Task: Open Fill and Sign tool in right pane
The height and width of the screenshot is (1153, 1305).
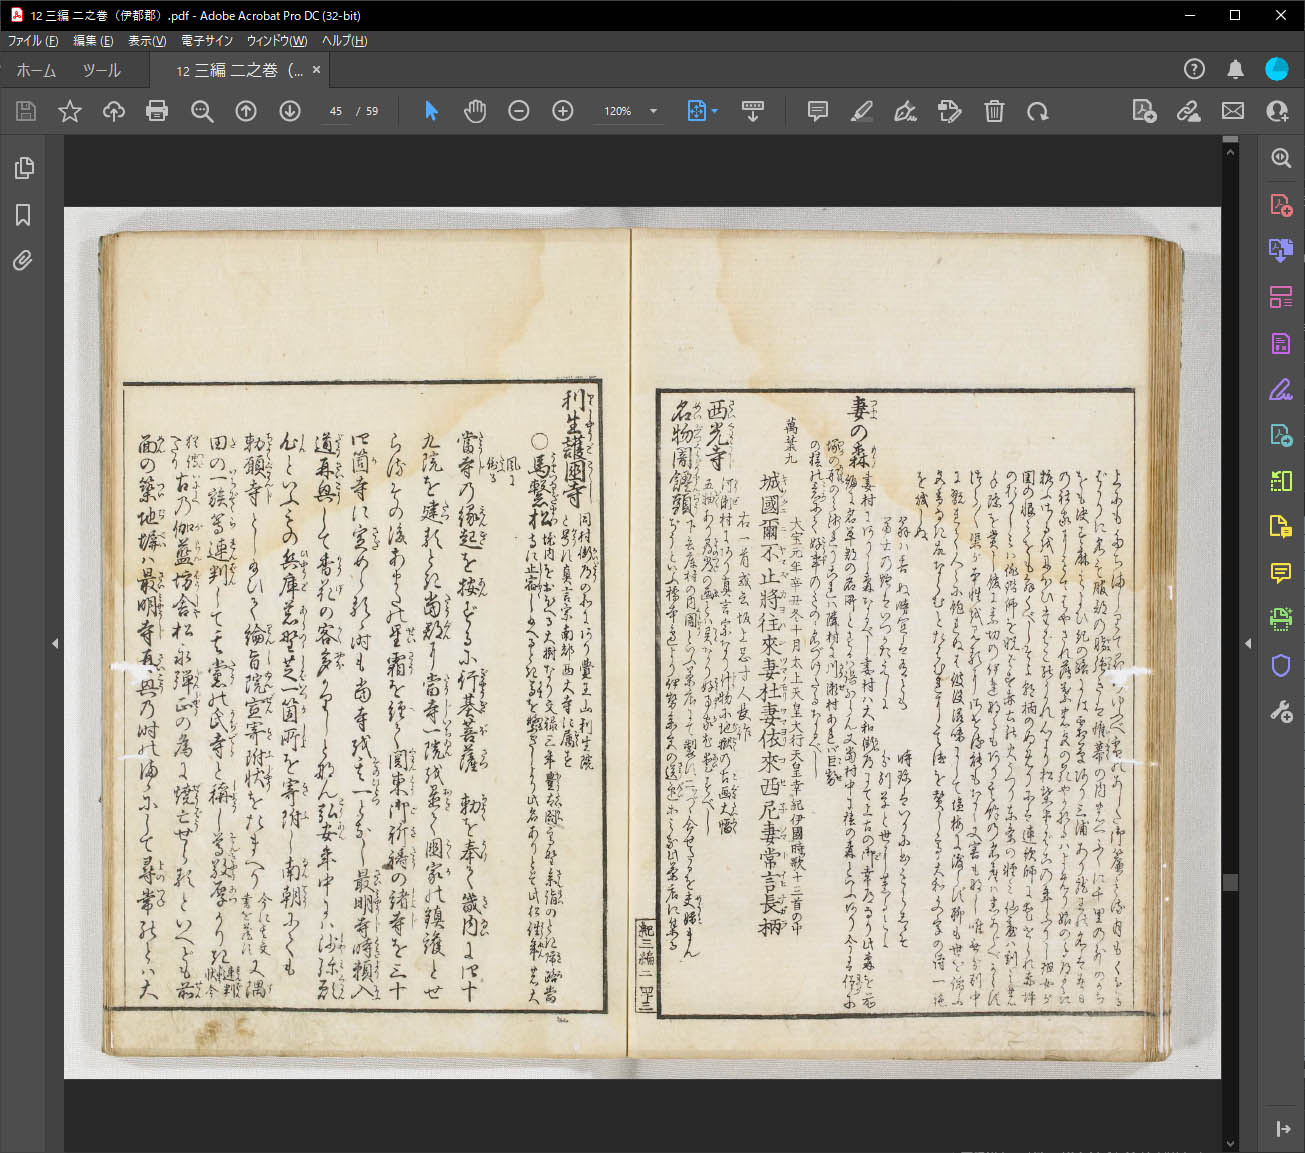Action: (x=1281, y=389)
